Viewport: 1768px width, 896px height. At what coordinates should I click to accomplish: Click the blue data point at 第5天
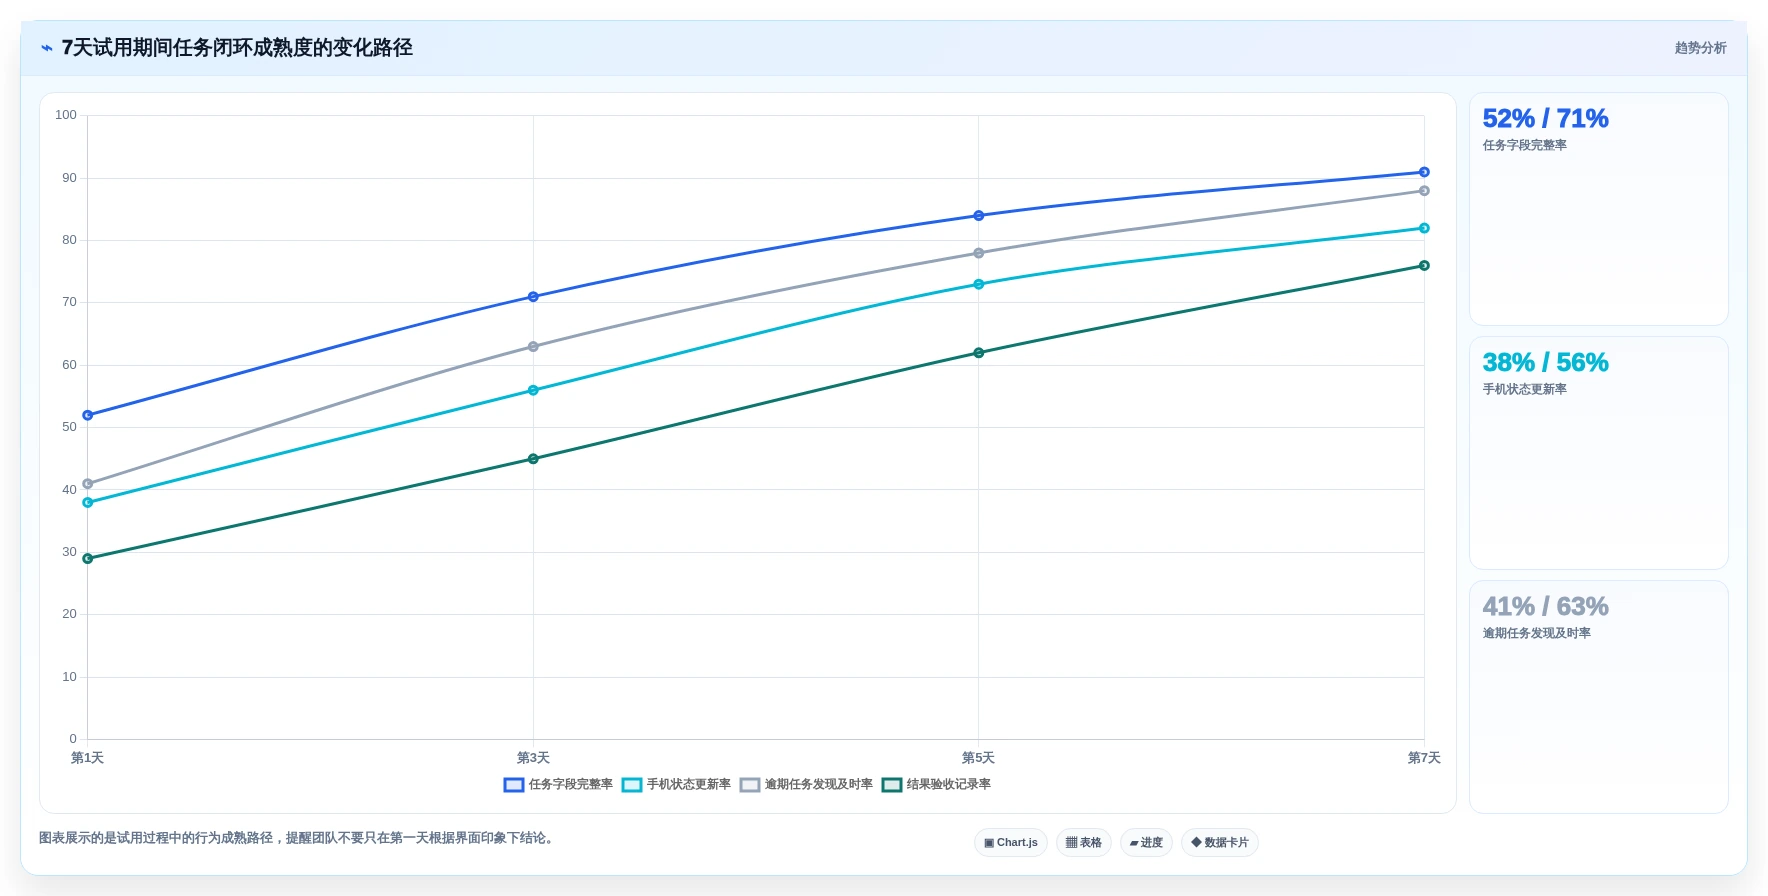979,216
